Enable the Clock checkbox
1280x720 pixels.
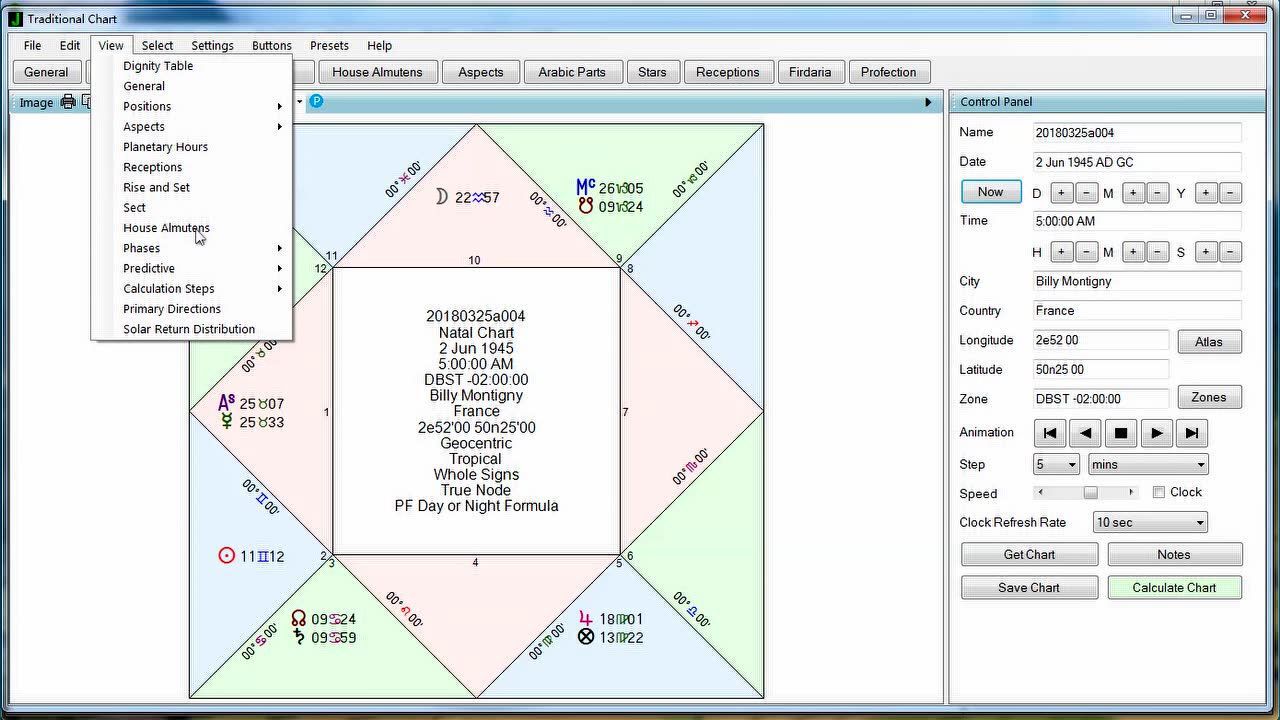click(1159, 492)
